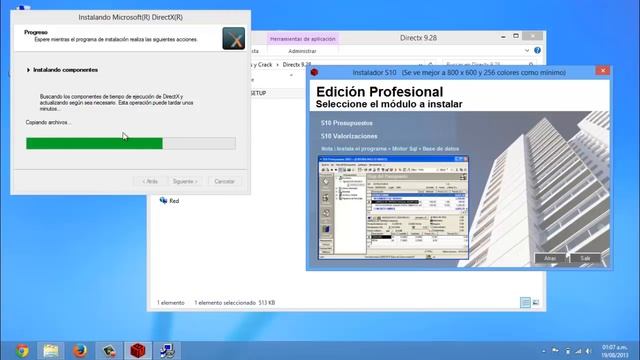The width and height of the screenshot is (640, 360).
Task: Click the taskbar clock showing 01:07 a.m.
Action: coord(614,351)
